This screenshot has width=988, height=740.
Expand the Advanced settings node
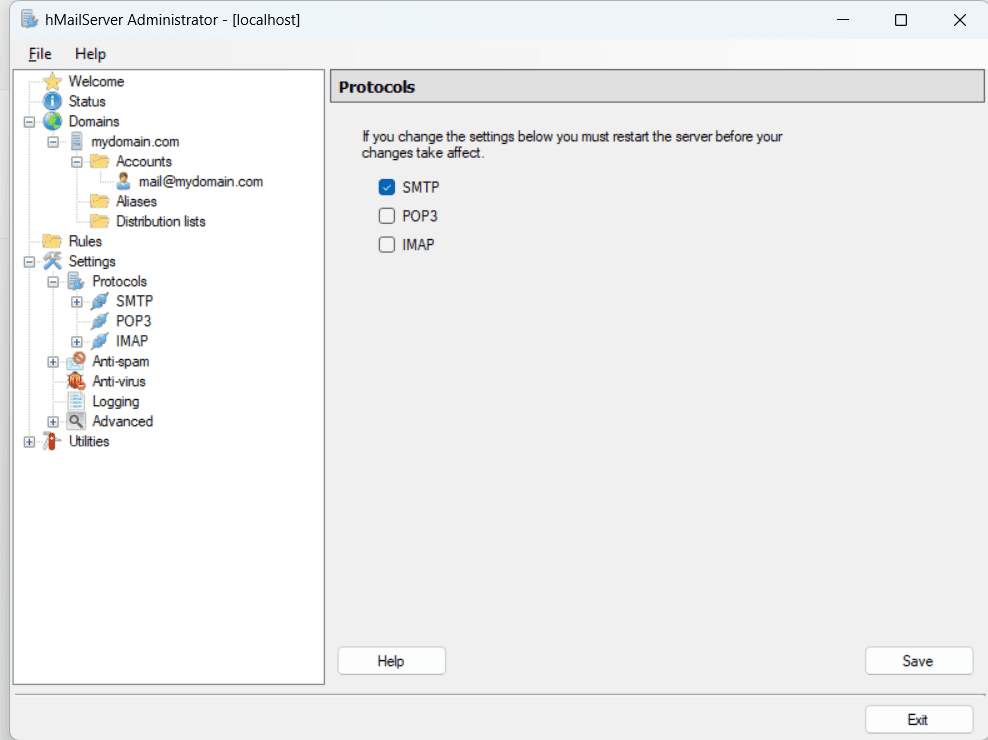(x=53, y=421)
